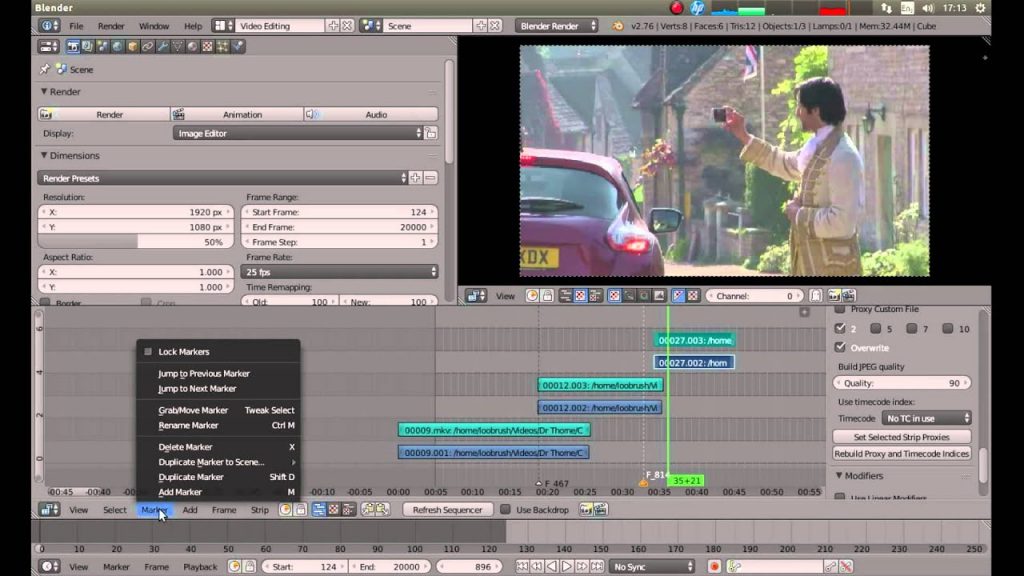Open the system settings gear in the top bar

pos(980,8)
